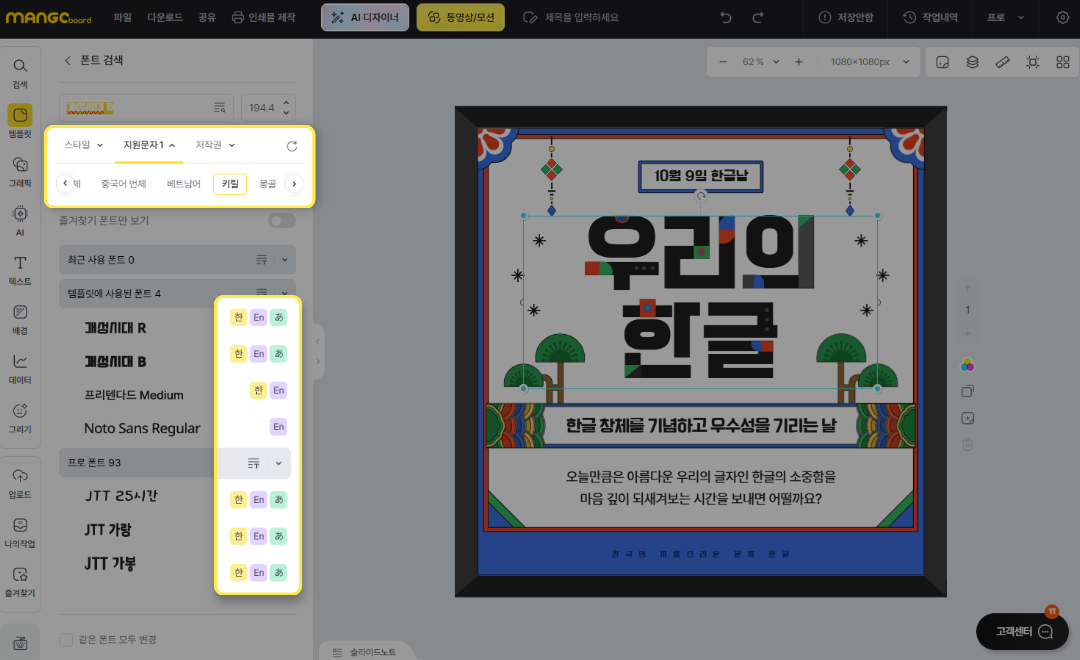Open the 템플릿 sidebar panel
The width and height of the screenshot is (1080, 660).
[19, 120]
